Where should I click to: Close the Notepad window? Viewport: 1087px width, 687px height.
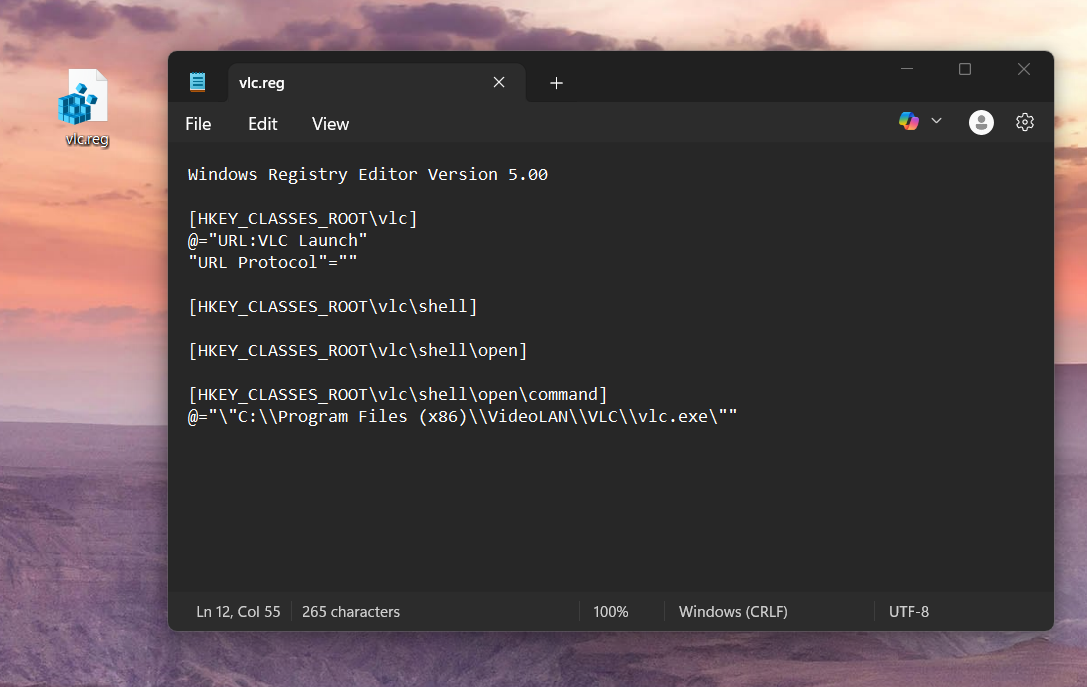click(1024, 69)
